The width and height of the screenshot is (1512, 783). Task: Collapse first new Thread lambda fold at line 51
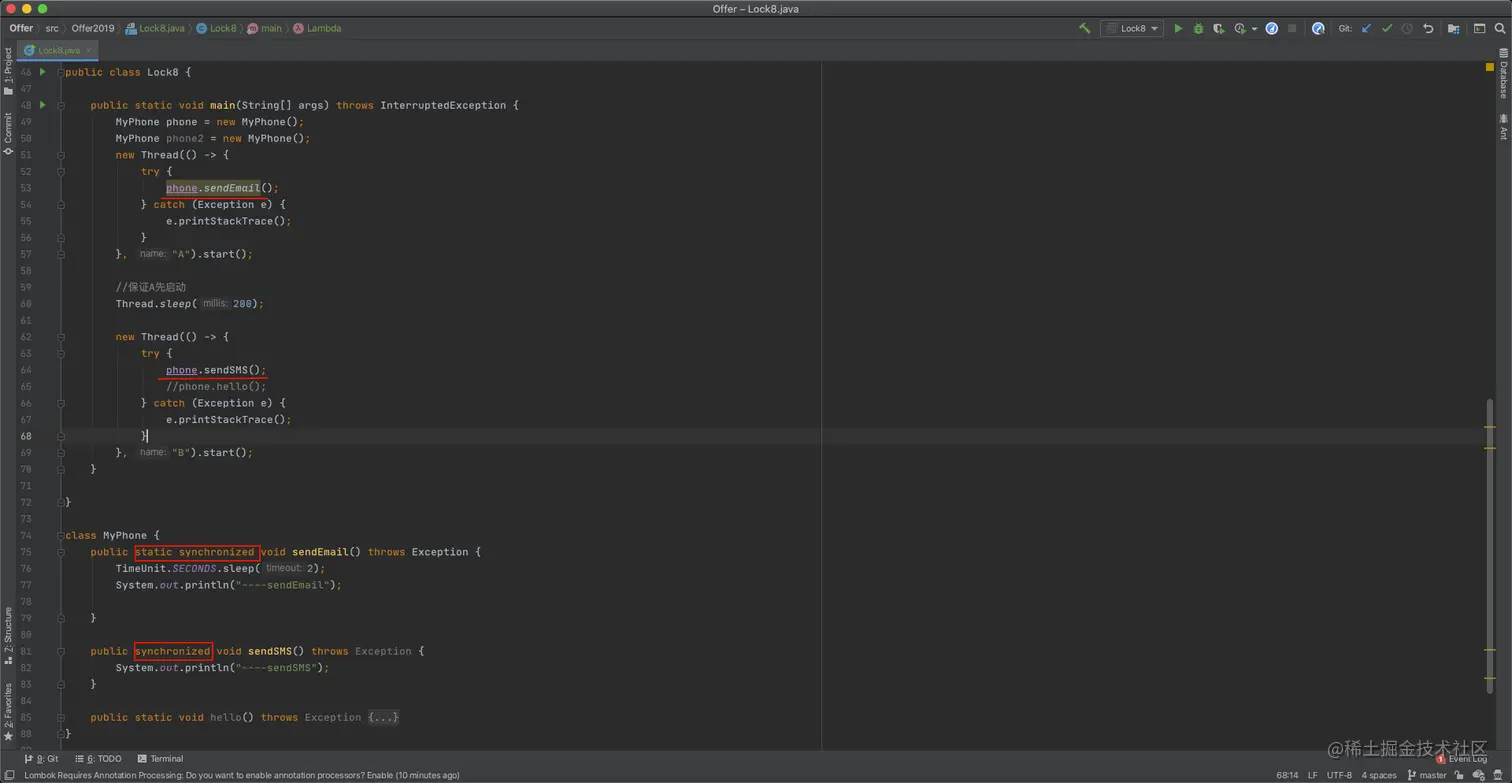tap(61, 155)
